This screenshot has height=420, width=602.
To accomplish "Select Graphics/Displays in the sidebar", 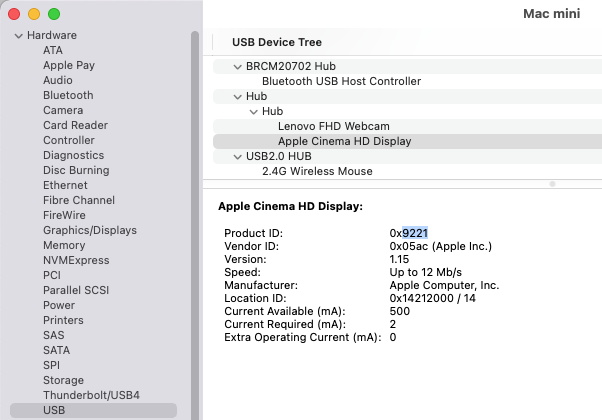I will coord(90,230).
